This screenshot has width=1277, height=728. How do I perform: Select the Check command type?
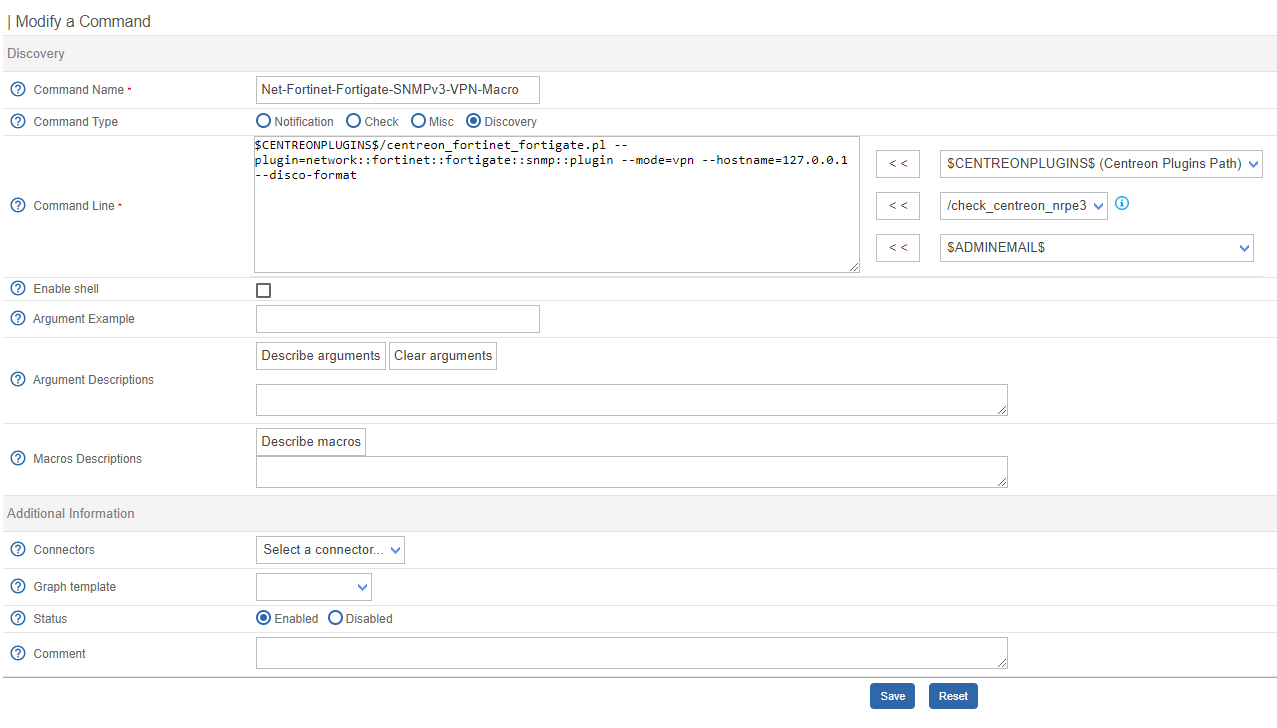[x=355, y=120]
